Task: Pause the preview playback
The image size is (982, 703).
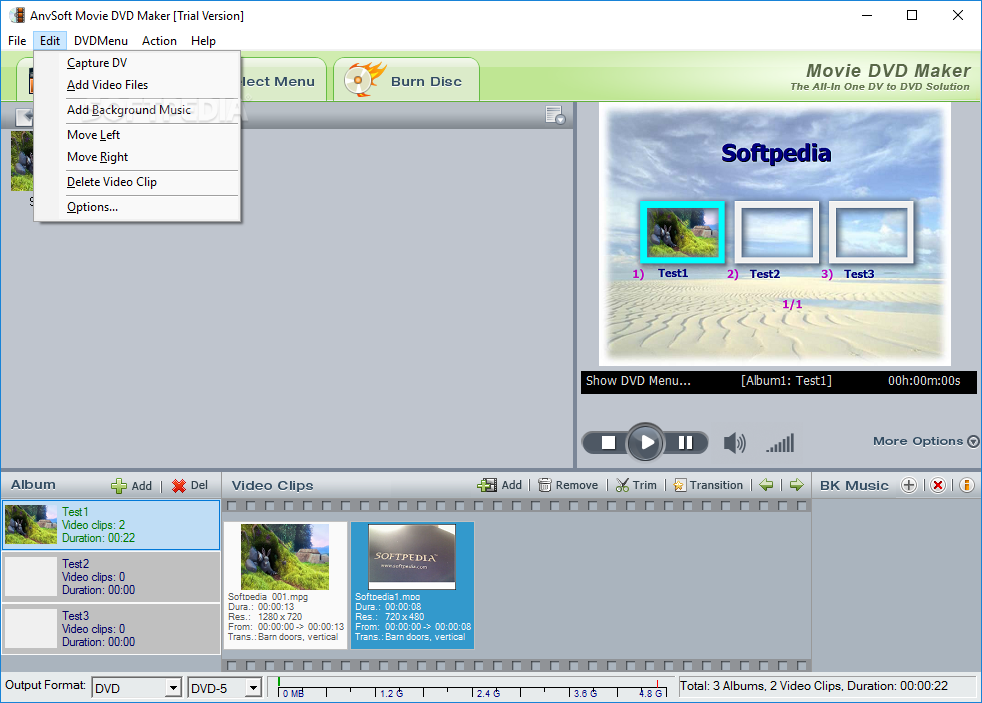Action: point(685,443)
